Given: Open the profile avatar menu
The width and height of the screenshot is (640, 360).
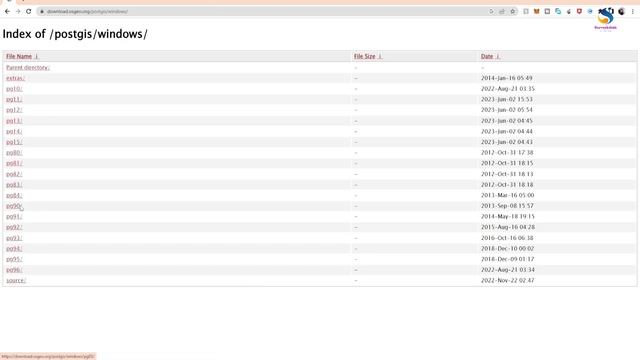Looking at the screenshot, I should 621,11.
